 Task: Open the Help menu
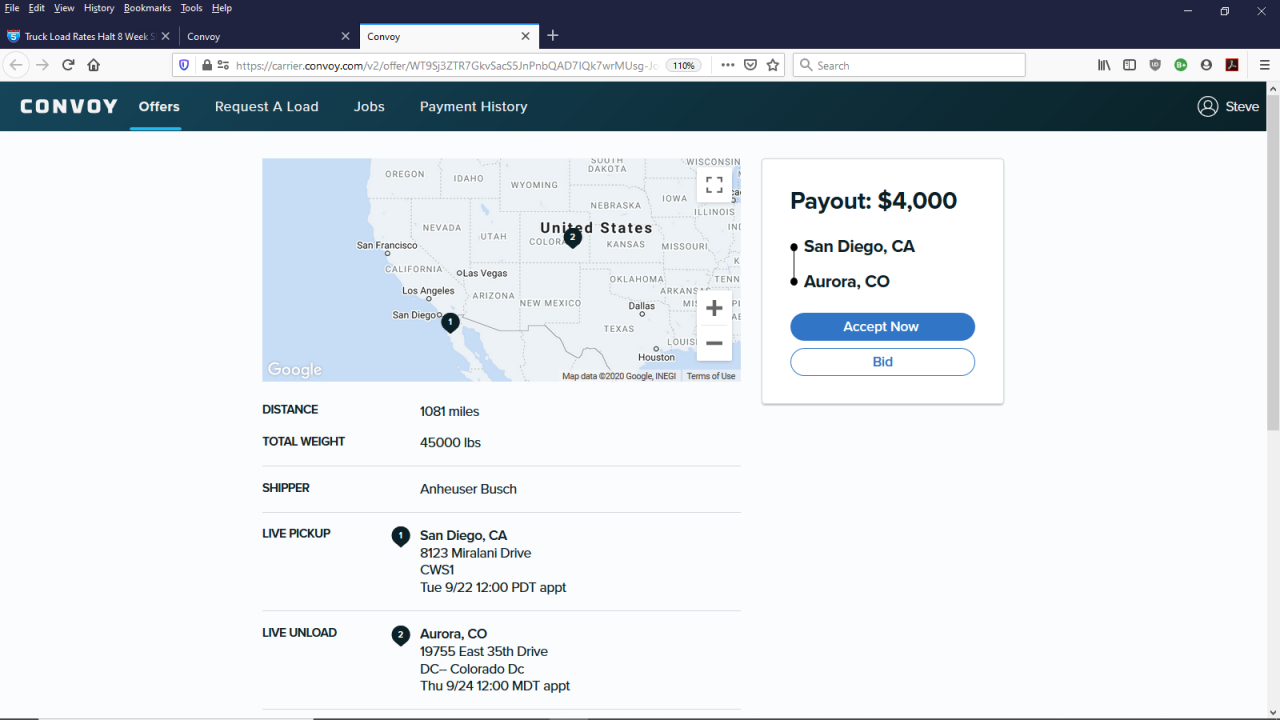click(222, 8)
